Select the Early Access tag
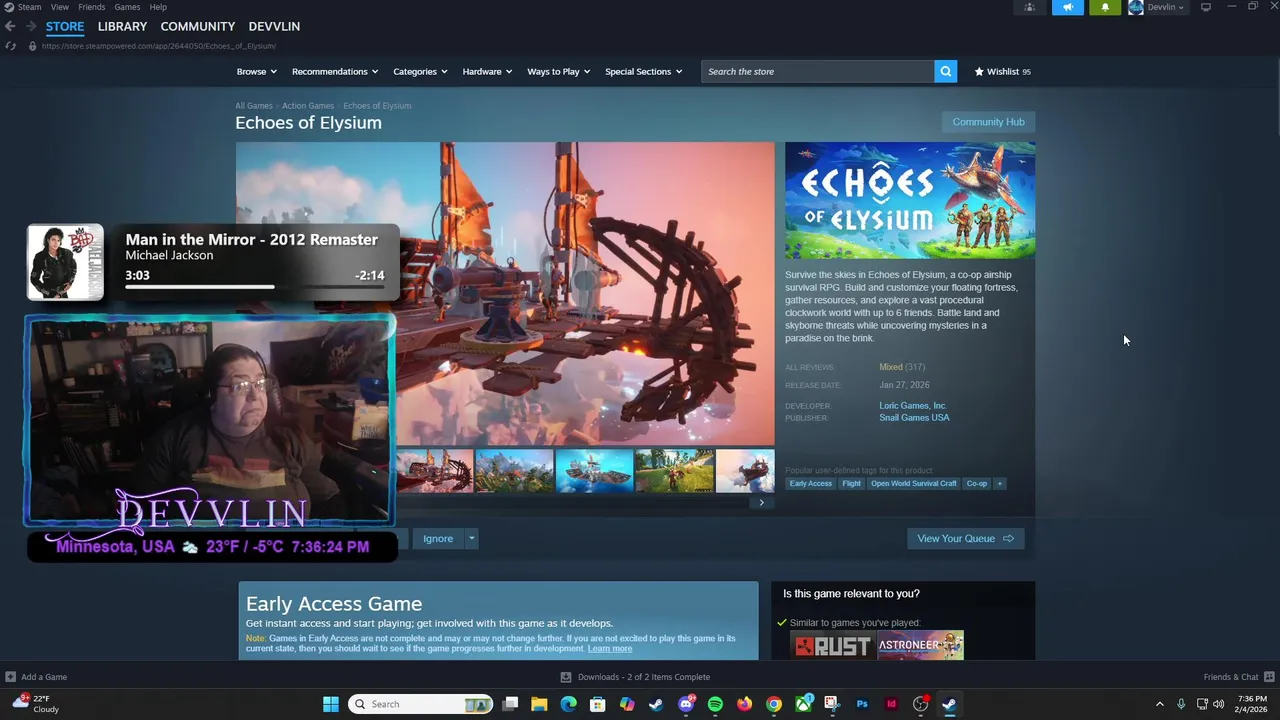Screen dimensions: 1280x720 coord(810,484)
